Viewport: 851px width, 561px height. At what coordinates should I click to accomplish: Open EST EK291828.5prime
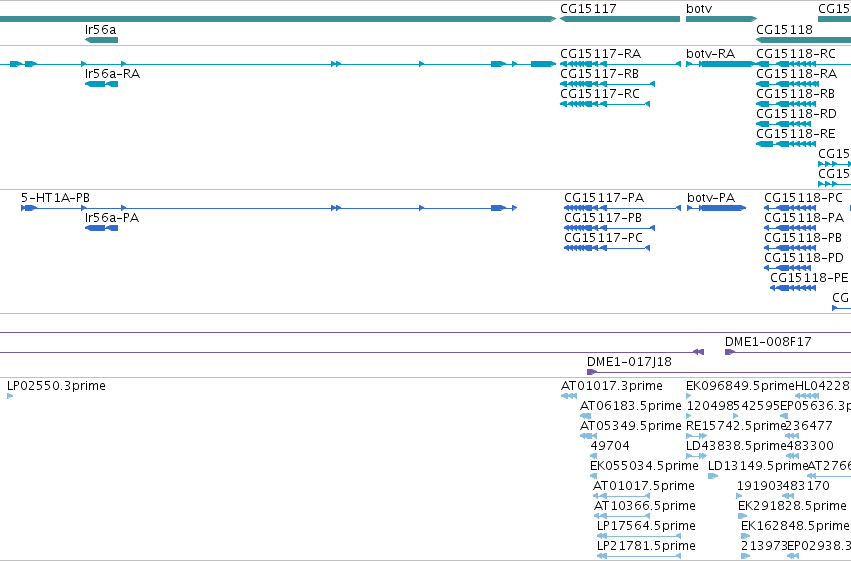click(792, 506)
